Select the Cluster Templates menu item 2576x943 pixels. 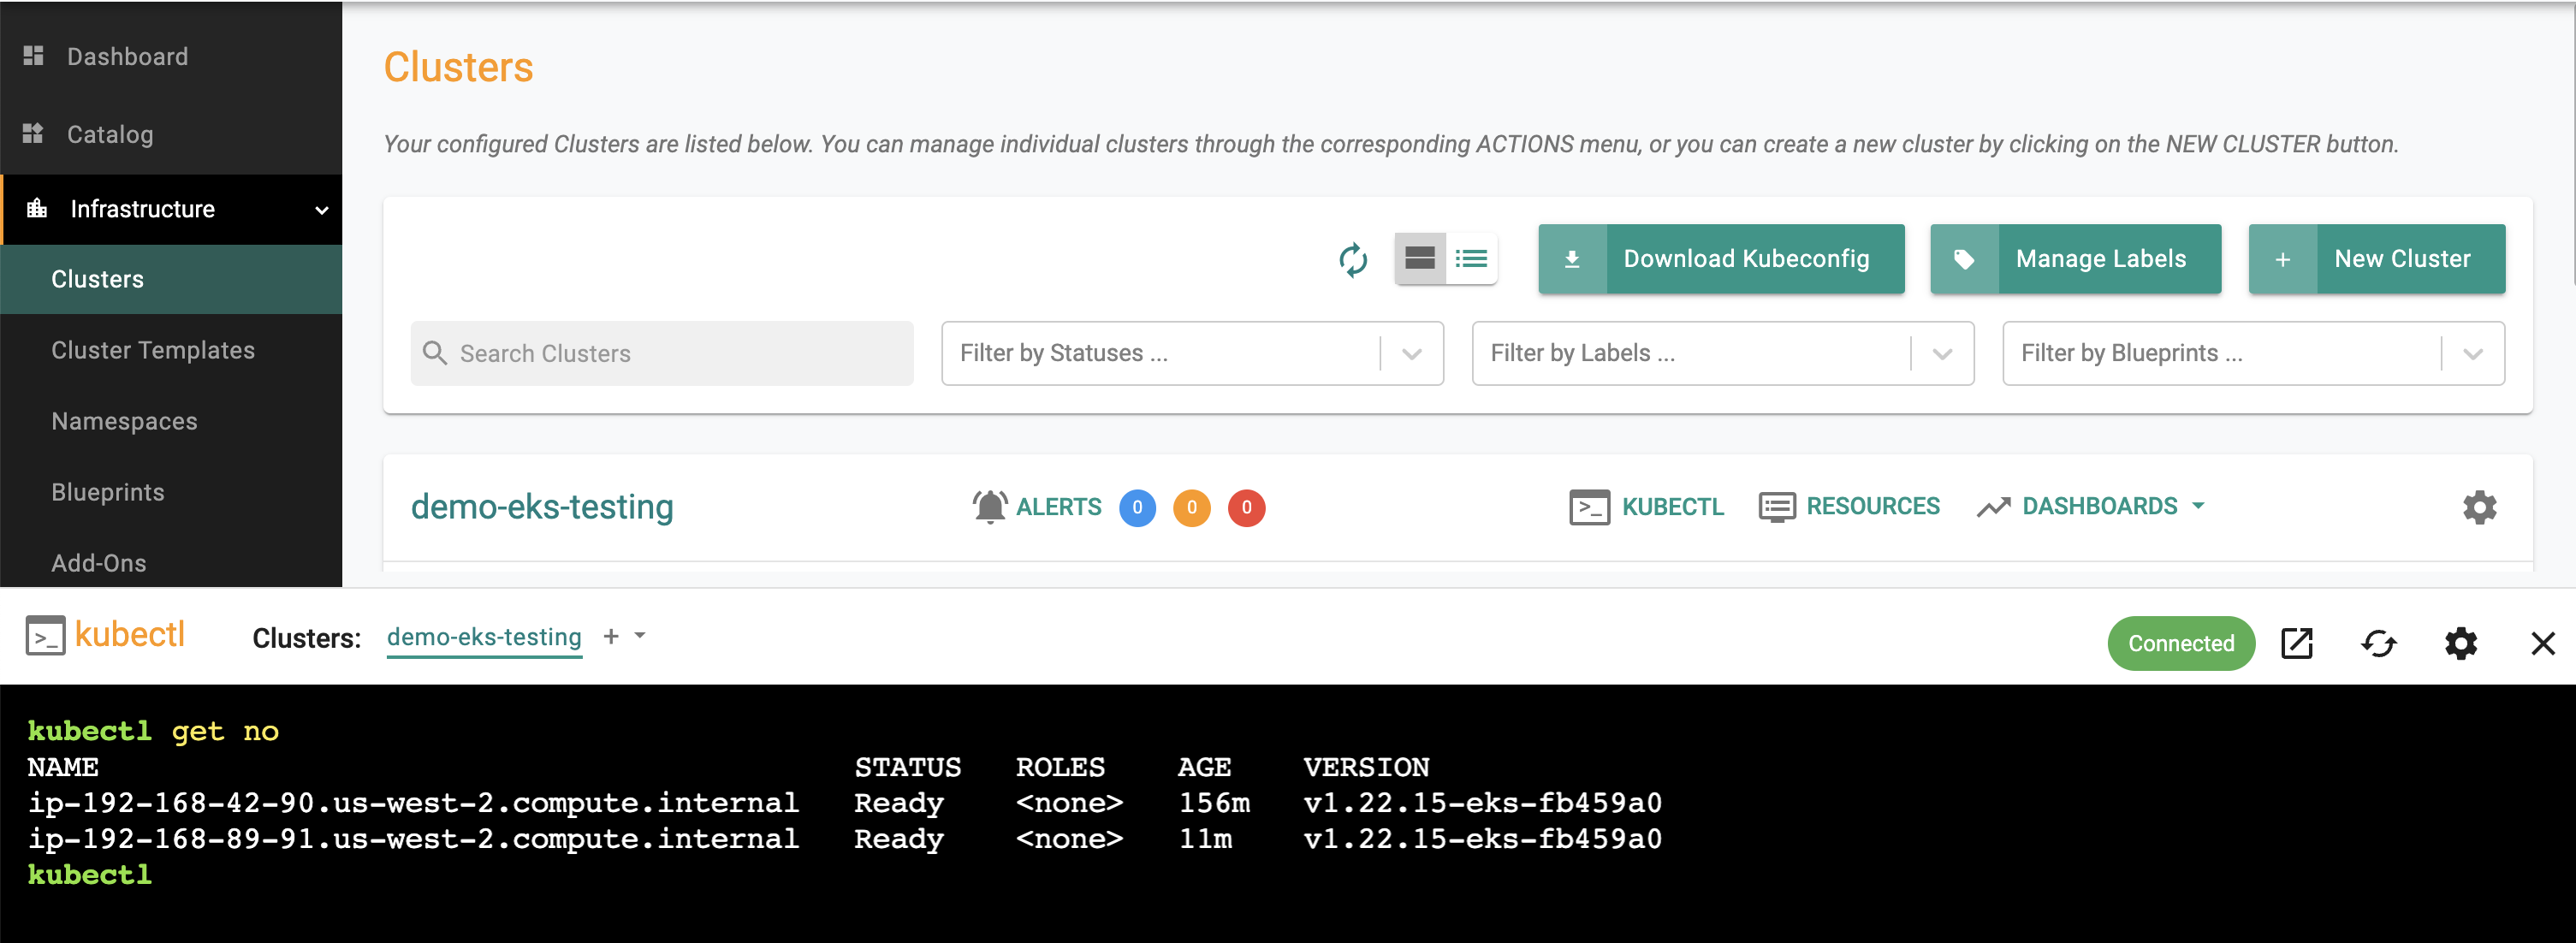pyautogui.click(x=153, y=350)
